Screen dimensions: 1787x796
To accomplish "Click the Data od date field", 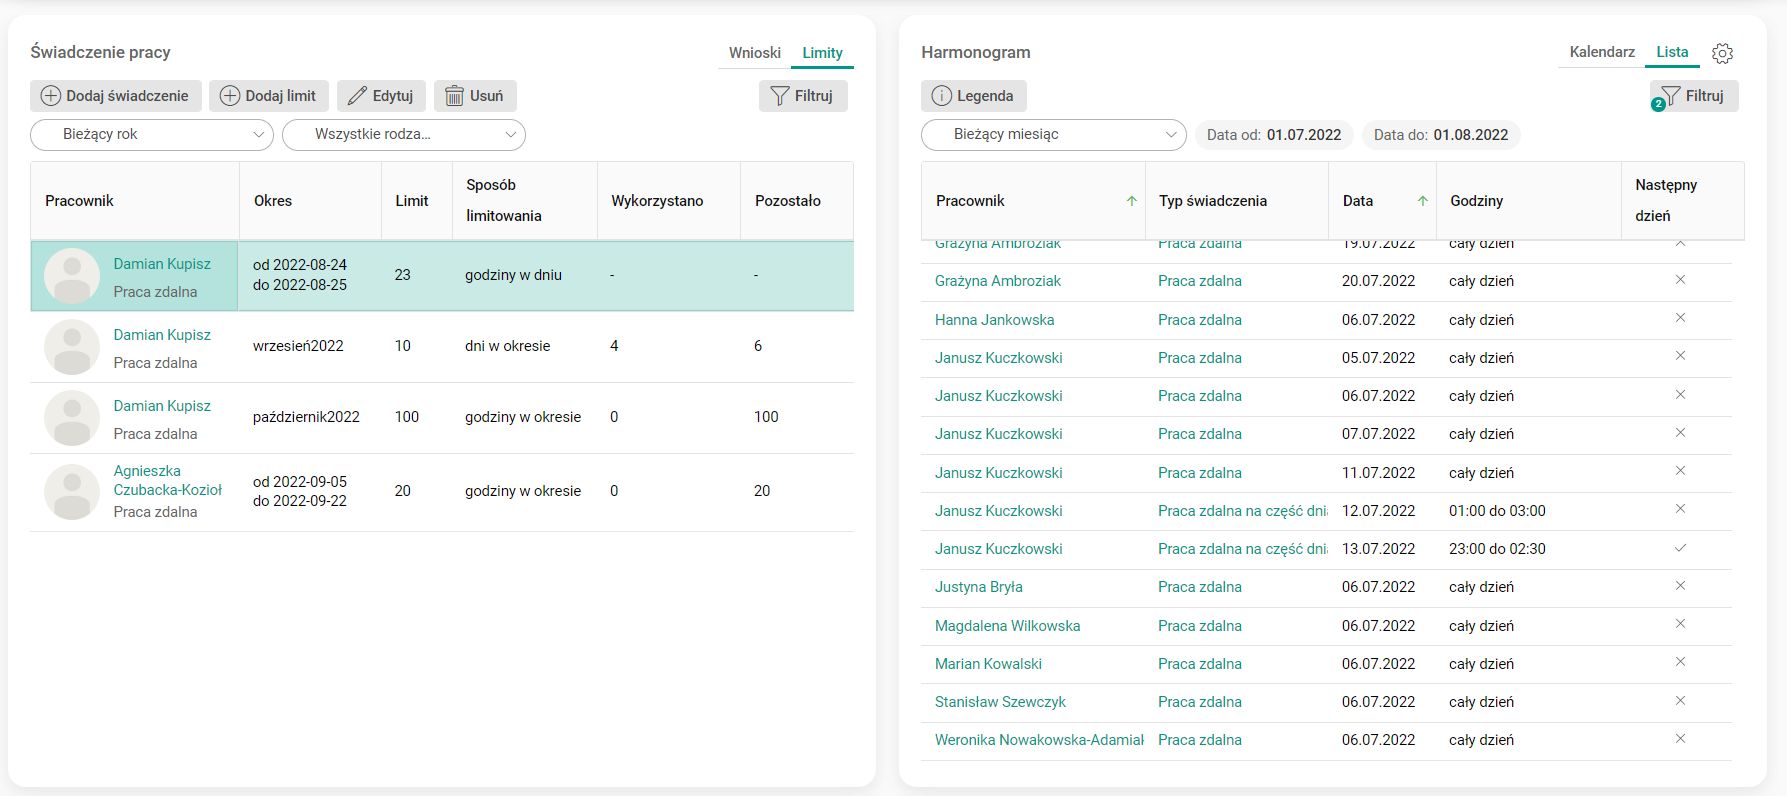I will click(x=1274, y=135).
